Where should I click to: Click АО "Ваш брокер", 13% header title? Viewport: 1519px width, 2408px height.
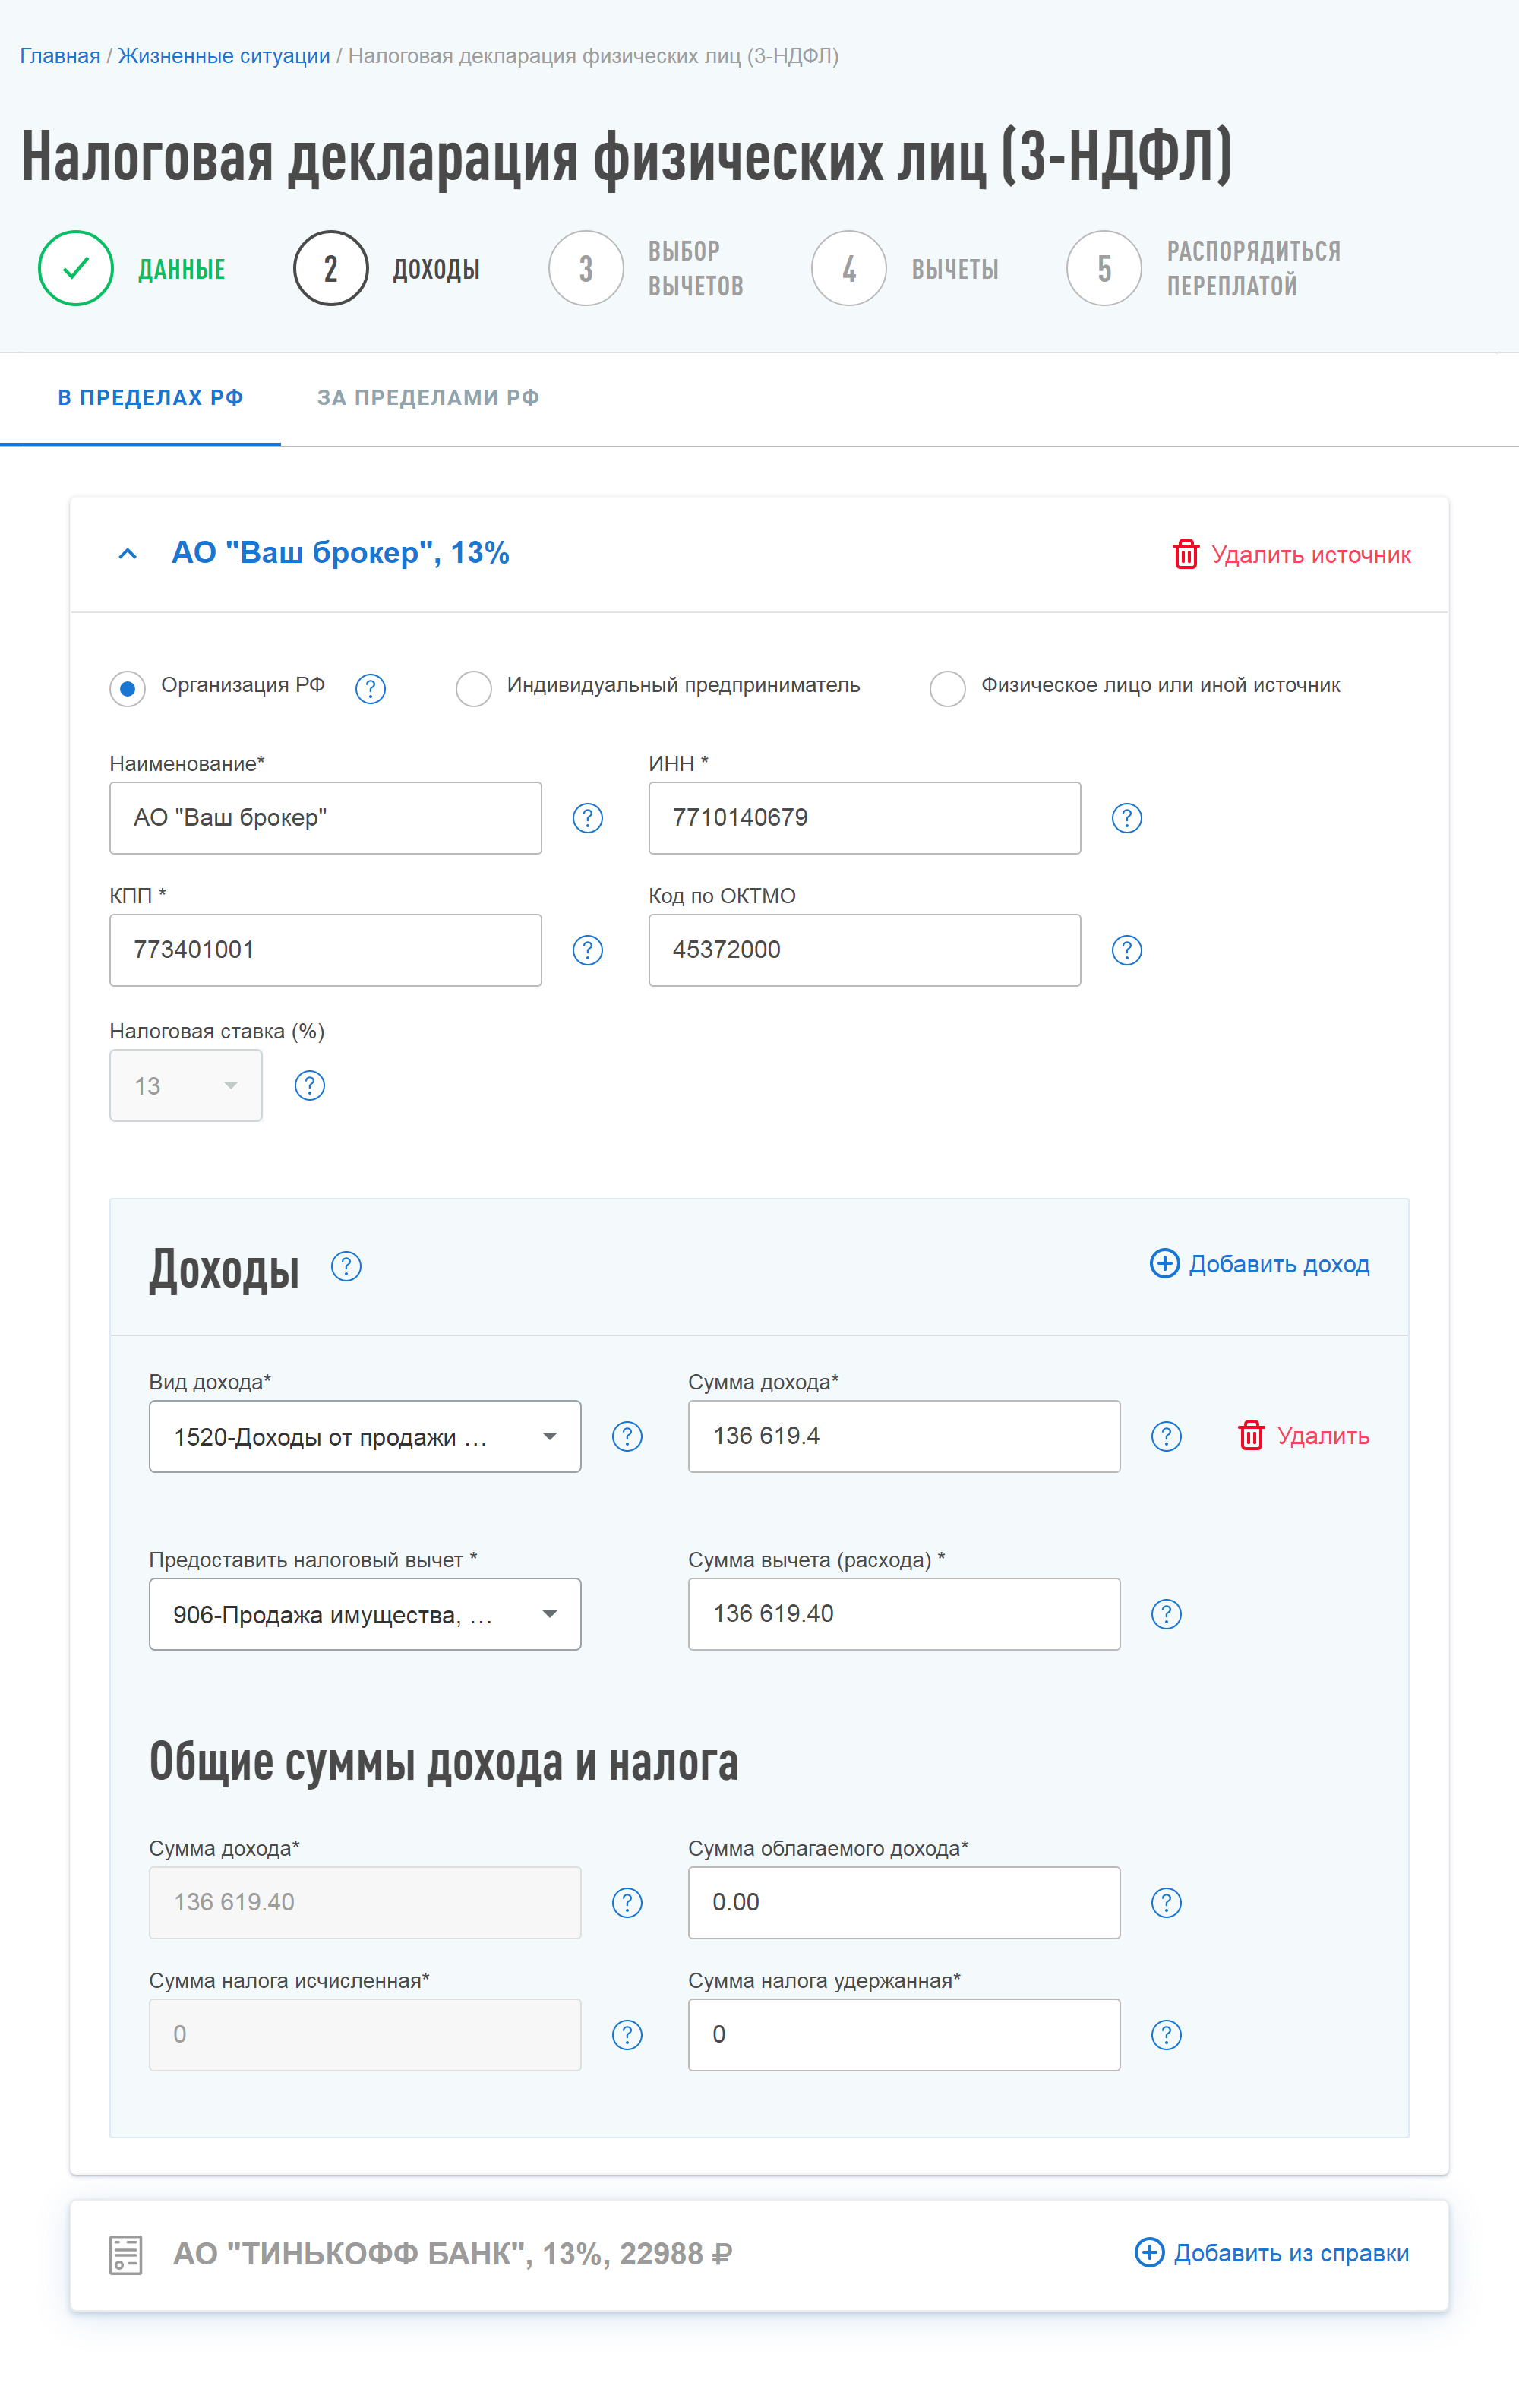(340, 553)
